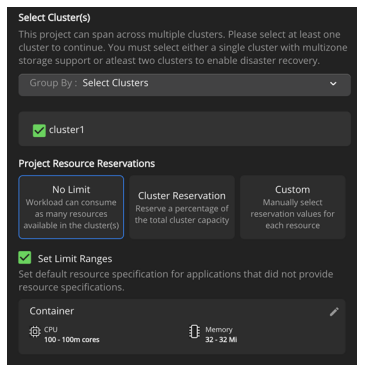The width and height of the screenshot is (365, 373).
Task: Click the CPU chip icon
Action: point(35,332)
